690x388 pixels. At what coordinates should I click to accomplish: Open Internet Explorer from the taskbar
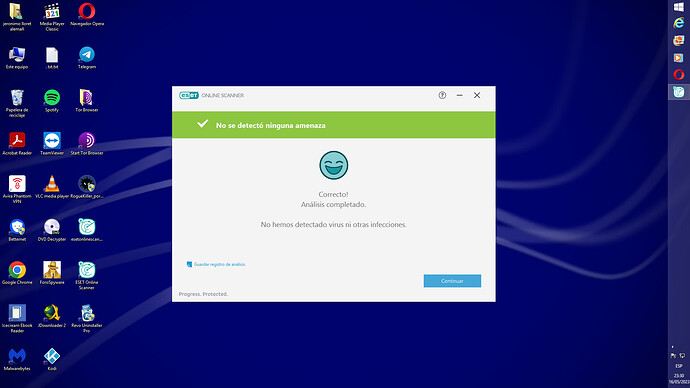(679, 23)
